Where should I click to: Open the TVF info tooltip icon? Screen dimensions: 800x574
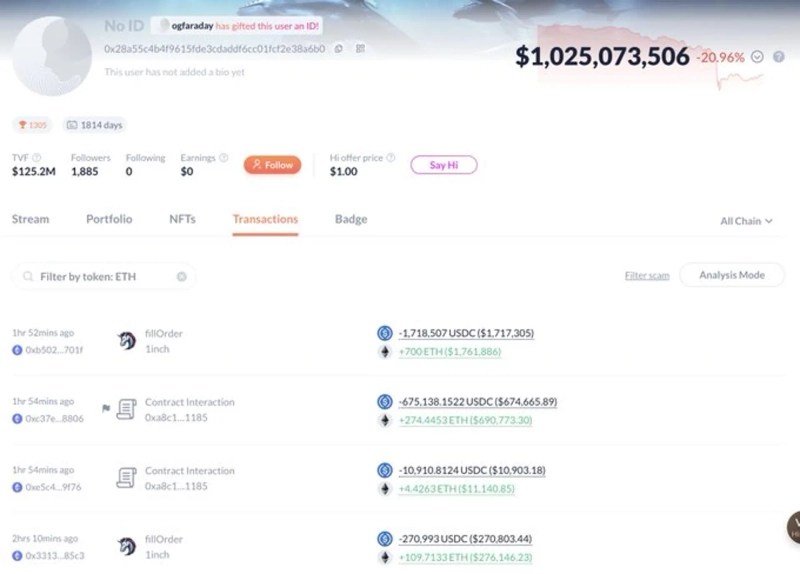coord(37,158)
